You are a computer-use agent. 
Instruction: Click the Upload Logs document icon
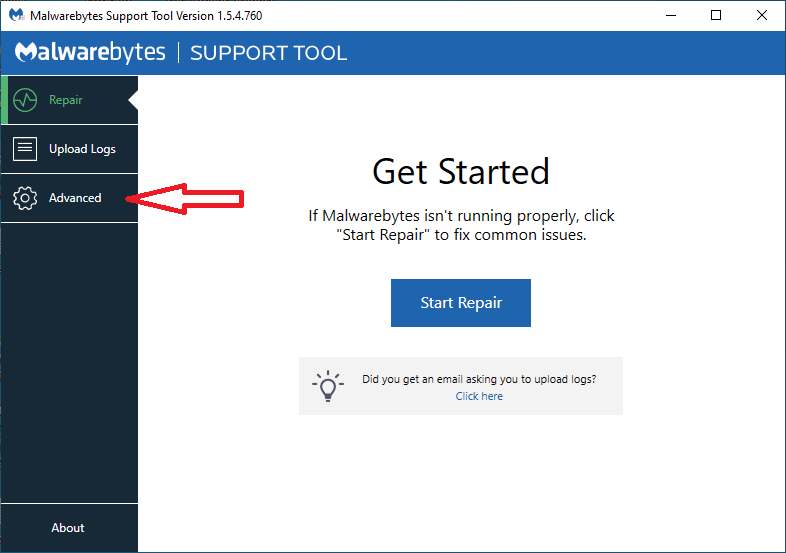pos(25,149)
